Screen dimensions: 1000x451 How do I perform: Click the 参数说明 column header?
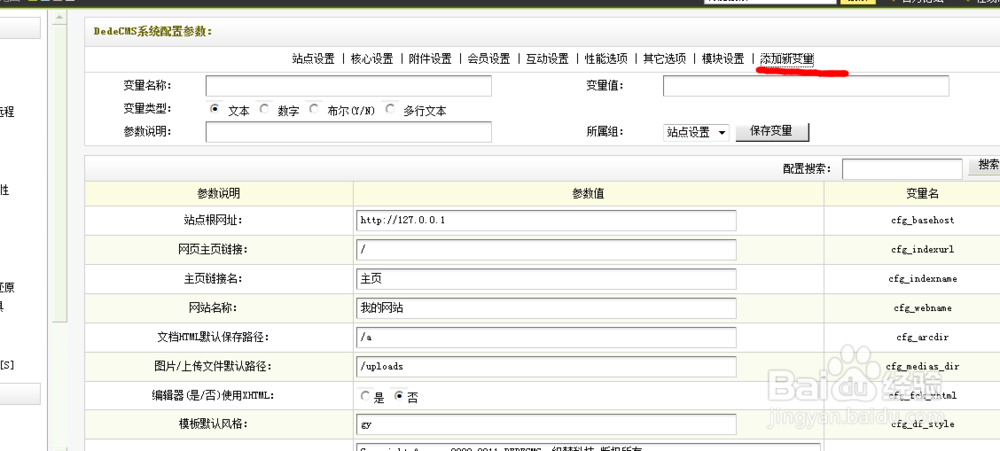coord(219,193)
